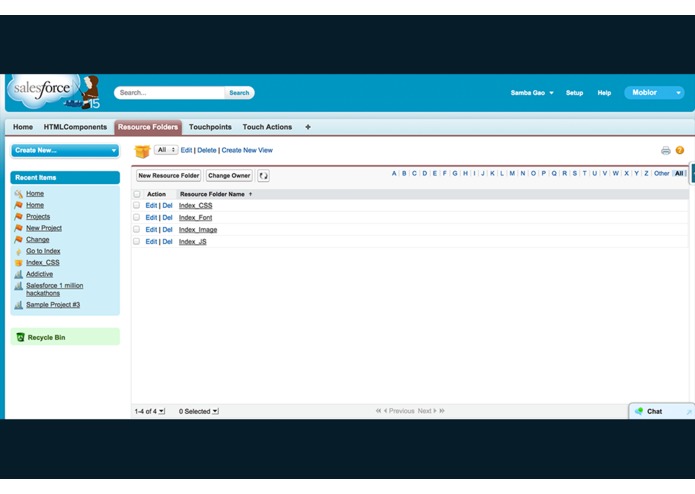Click the orange box Resource Folders icon
695x494 pixels.
pyautogui.click(x=142, y=151)
